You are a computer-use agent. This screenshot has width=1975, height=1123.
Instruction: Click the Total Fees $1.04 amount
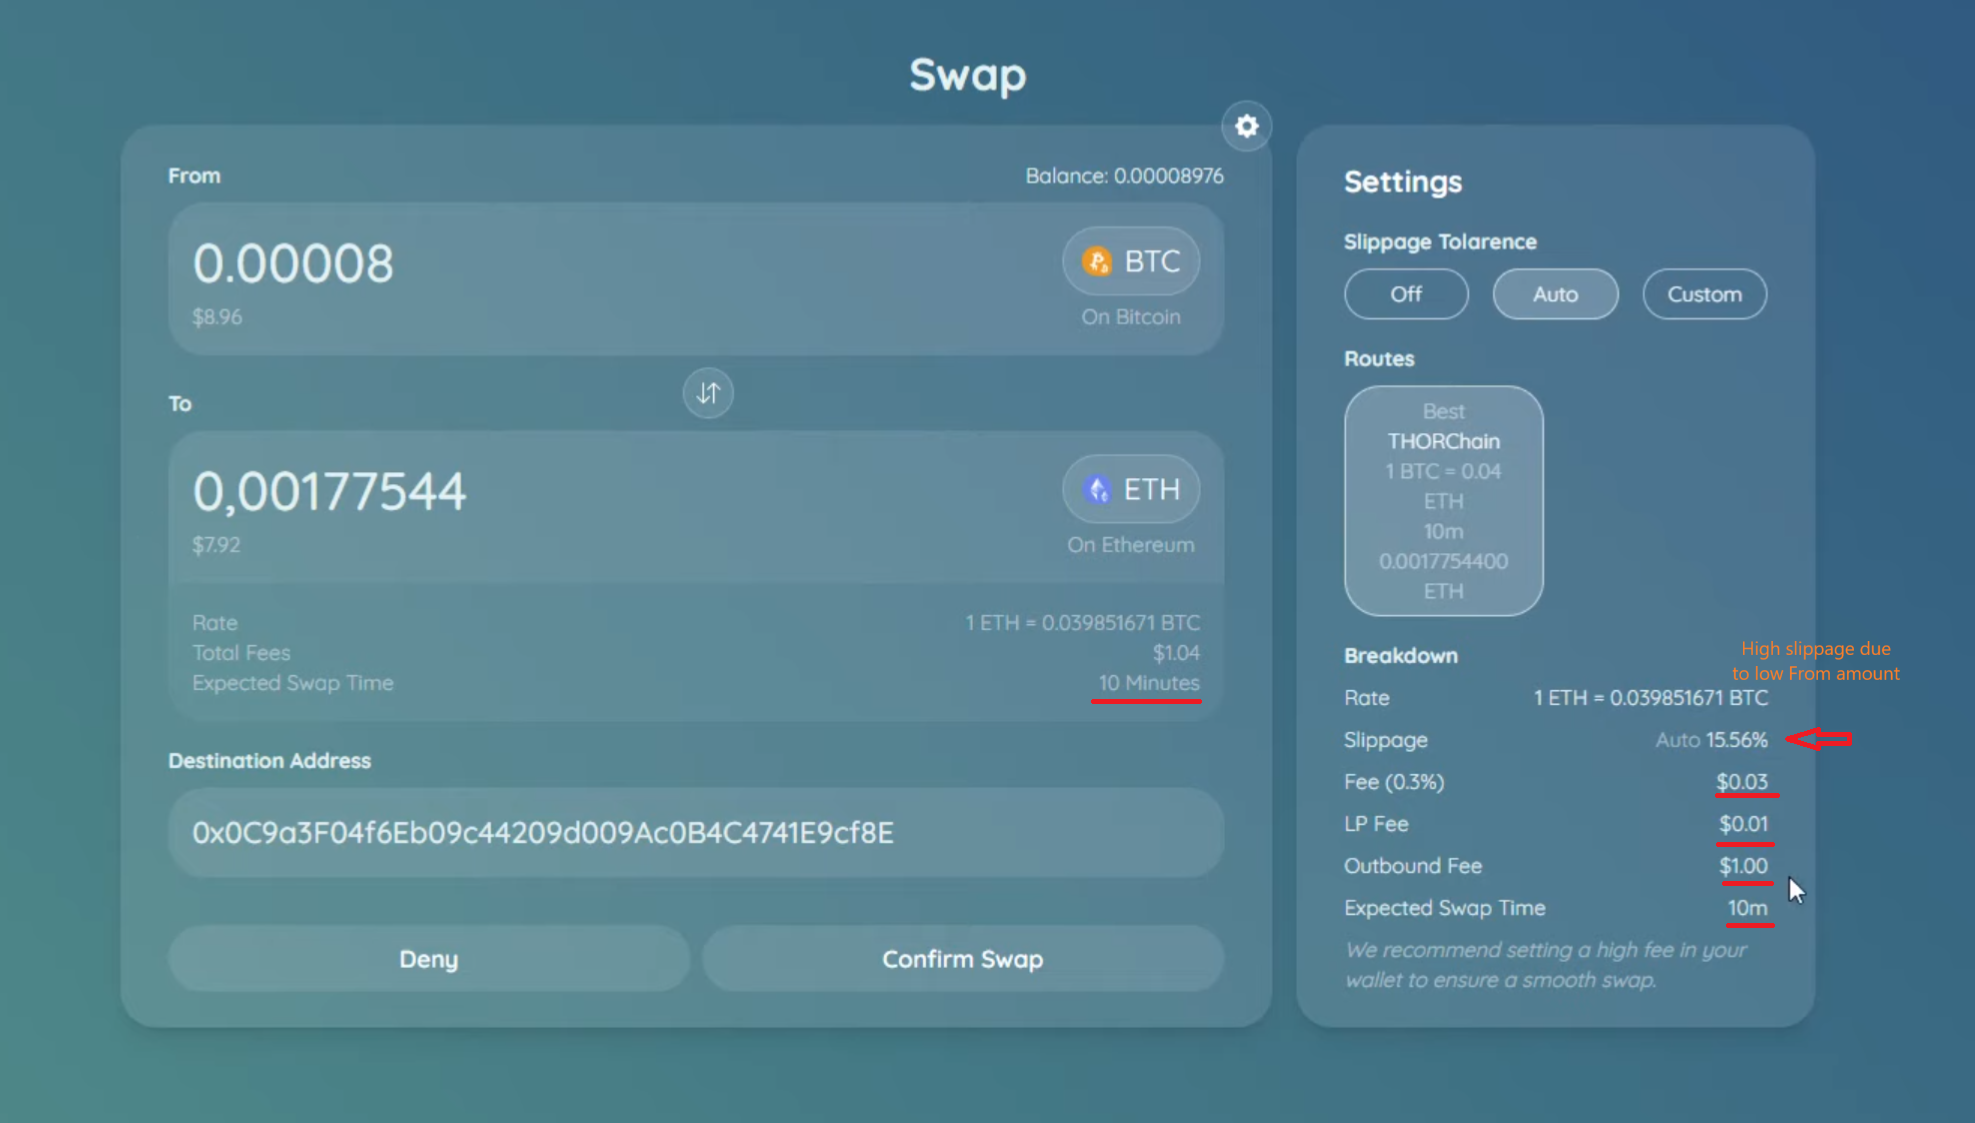tap(1175, 653)
